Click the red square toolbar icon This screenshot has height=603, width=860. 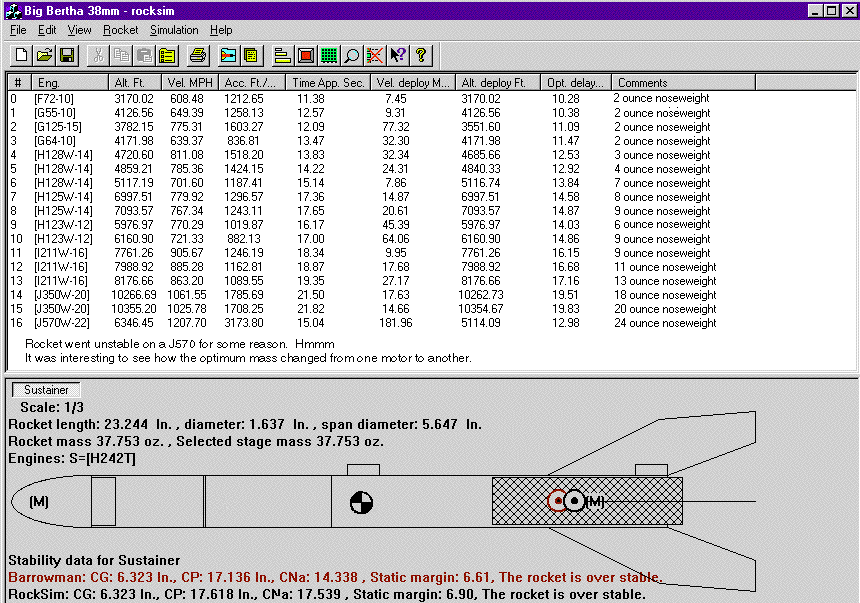tap(306, 55)
